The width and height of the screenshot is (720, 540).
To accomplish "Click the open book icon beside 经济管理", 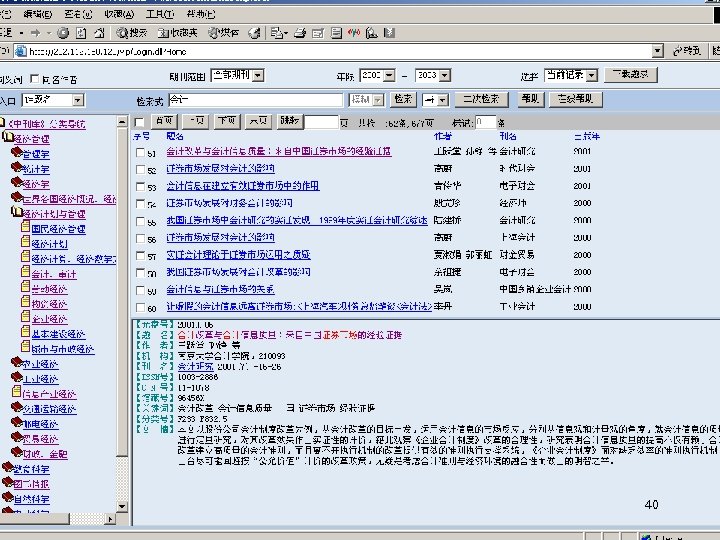I will [x=8, y=137].
